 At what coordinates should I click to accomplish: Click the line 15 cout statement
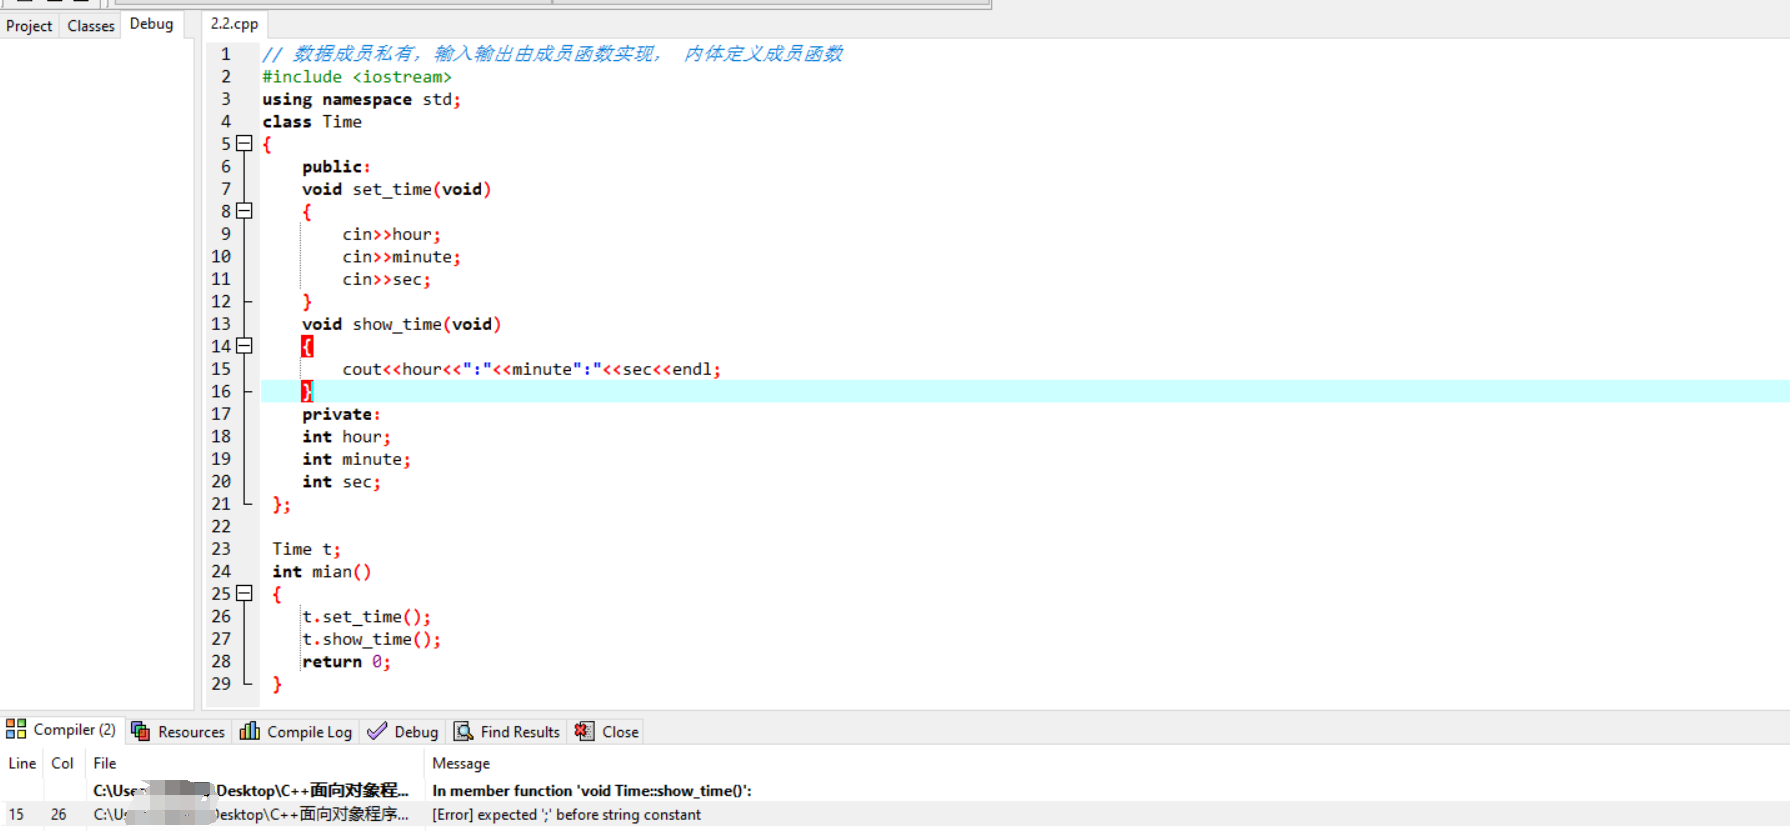[531, 369]
